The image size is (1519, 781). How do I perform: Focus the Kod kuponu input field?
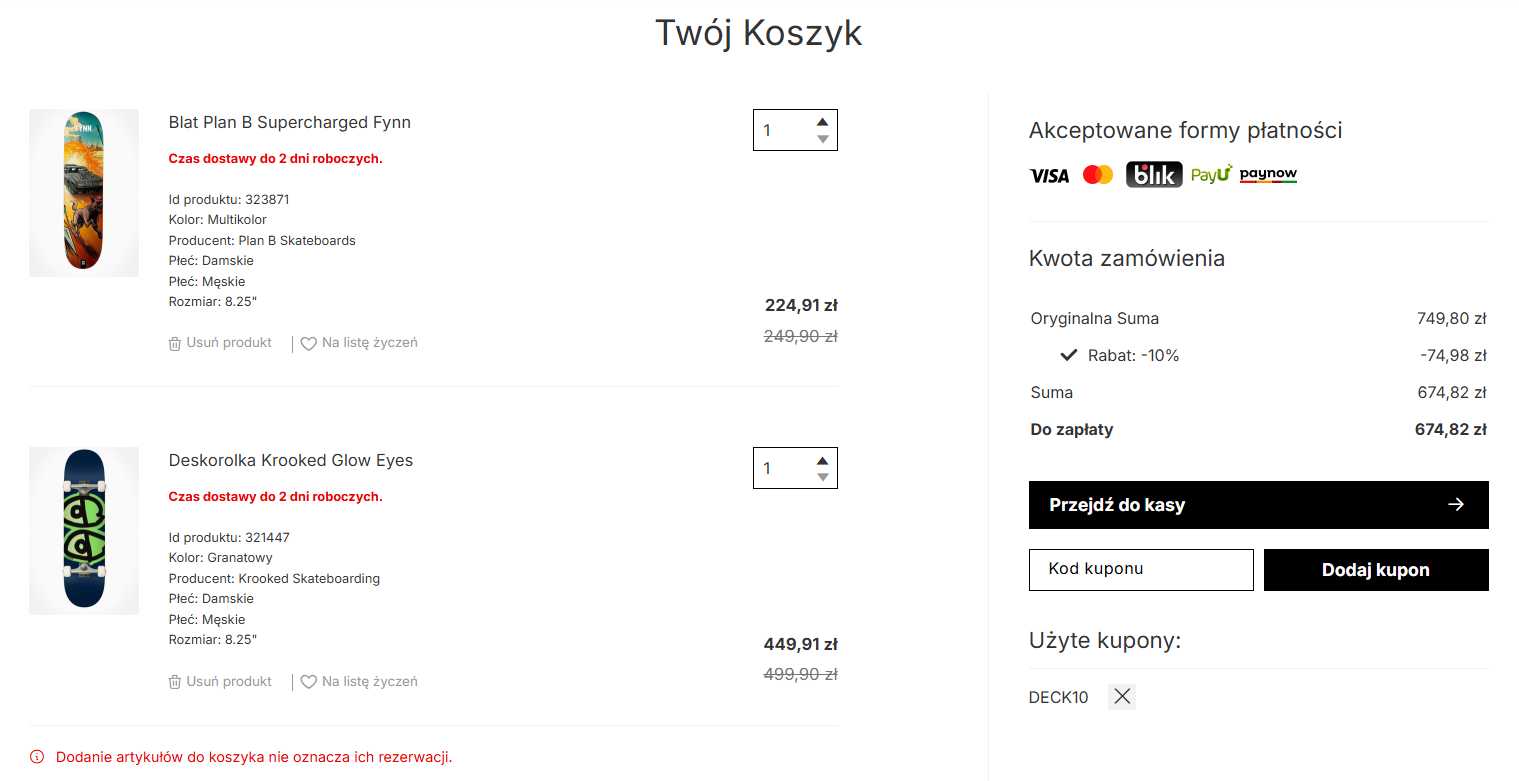[x=1141, y=570]
